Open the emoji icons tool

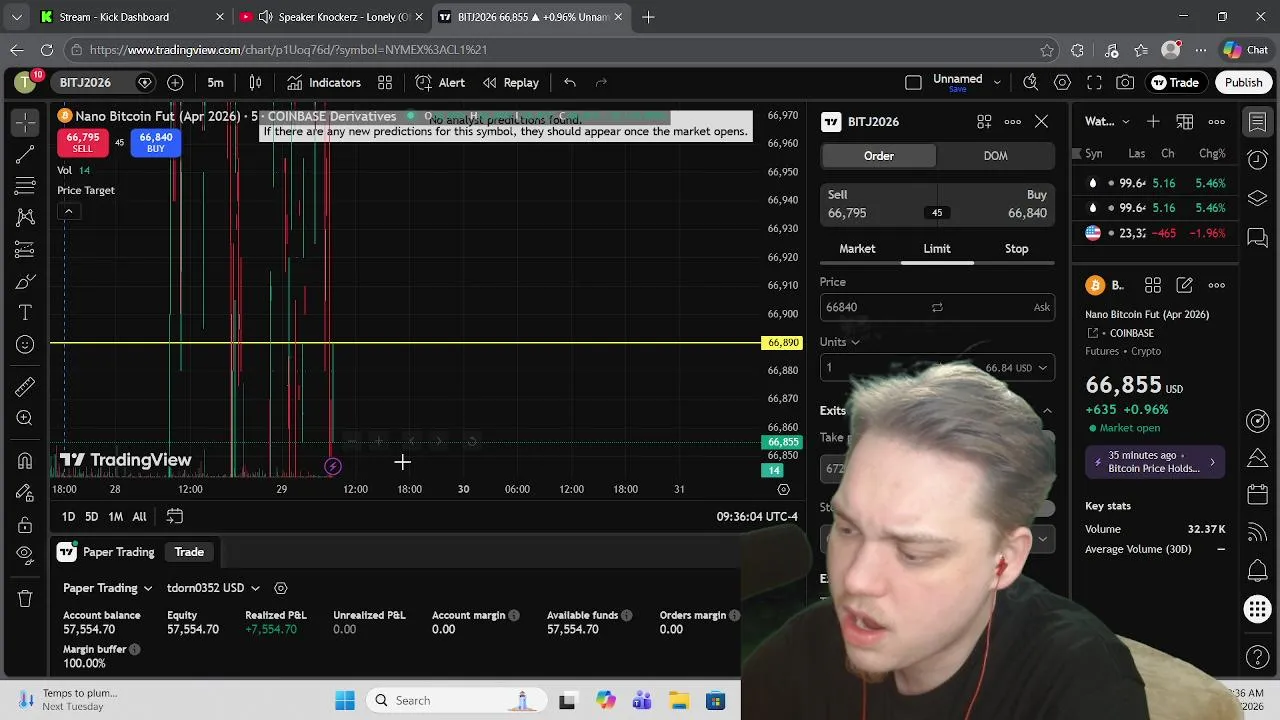(x=26, y=345)
